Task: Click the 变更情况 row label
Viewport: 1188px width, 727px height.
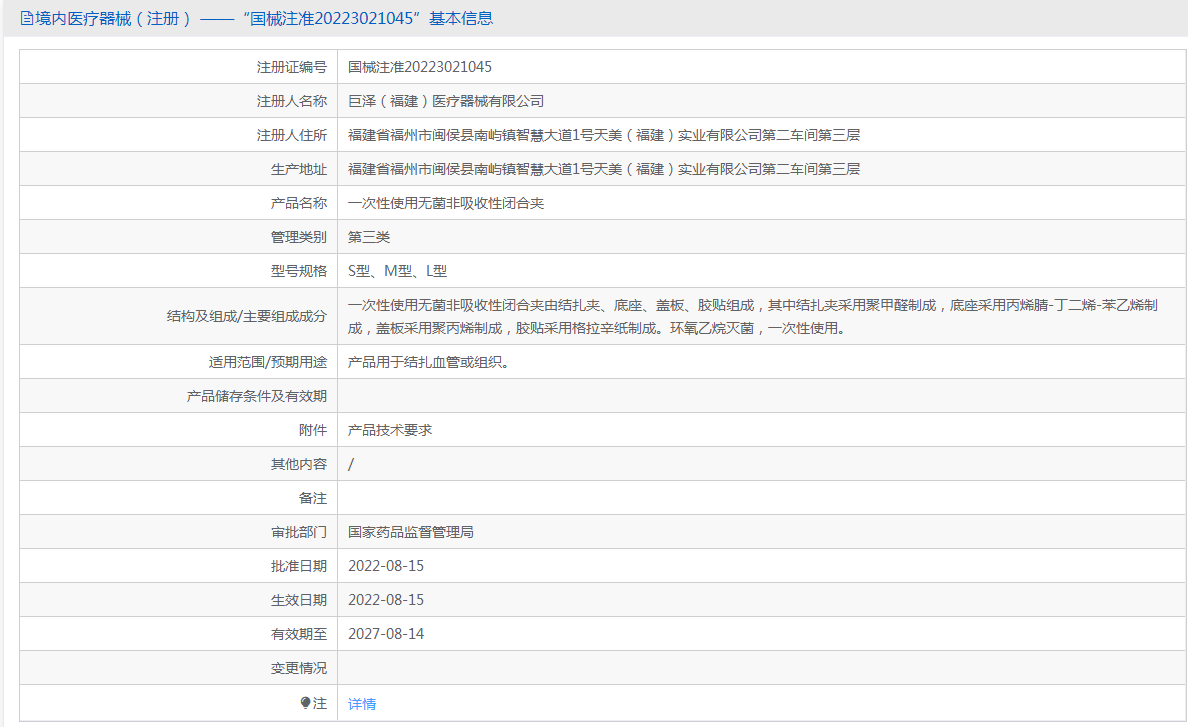Action: click(298, 668)
